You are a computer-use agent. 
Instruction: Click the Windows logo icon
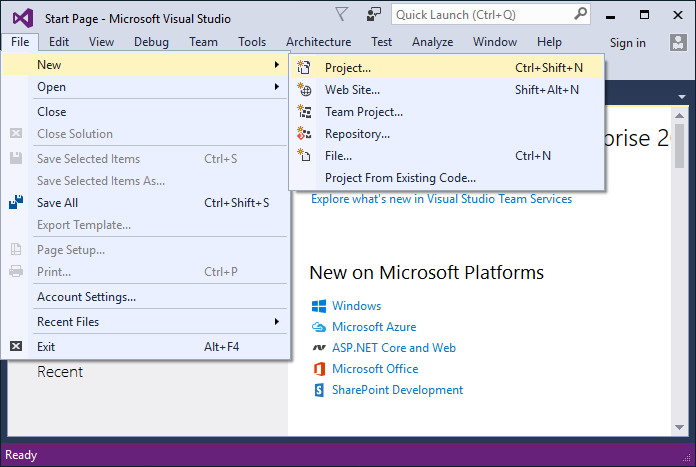click(x=319, y=306)
